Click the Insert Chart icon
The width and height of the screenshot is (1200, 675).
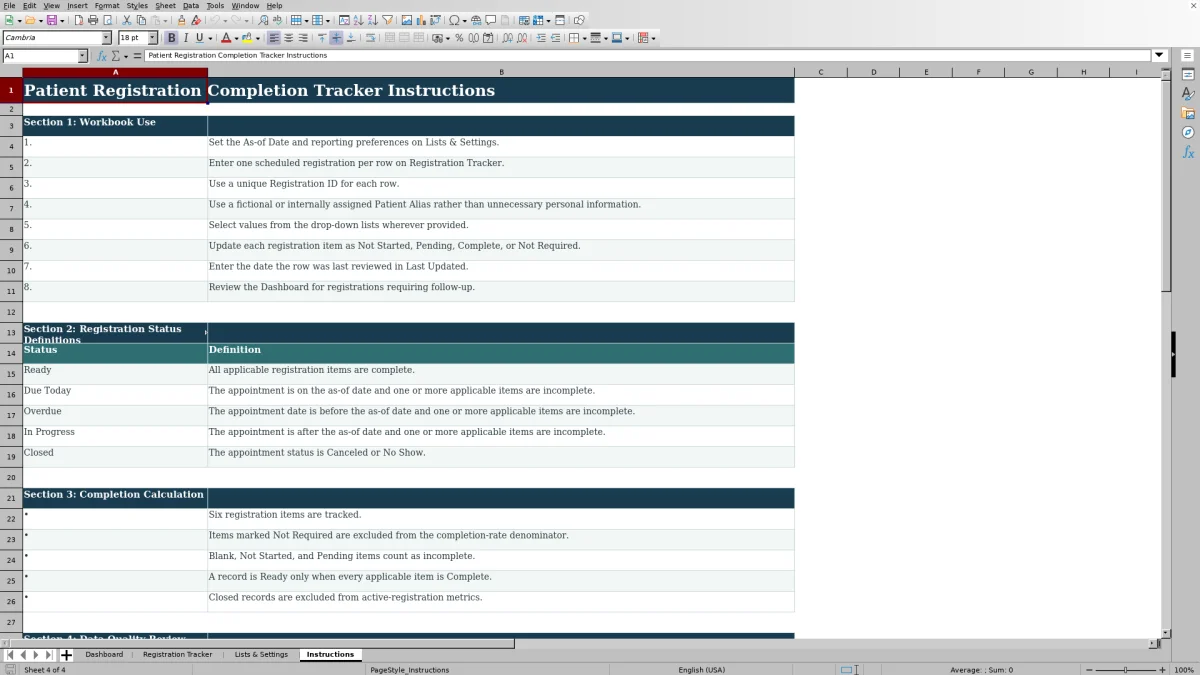pyautogui.click(x=421, y=20)
